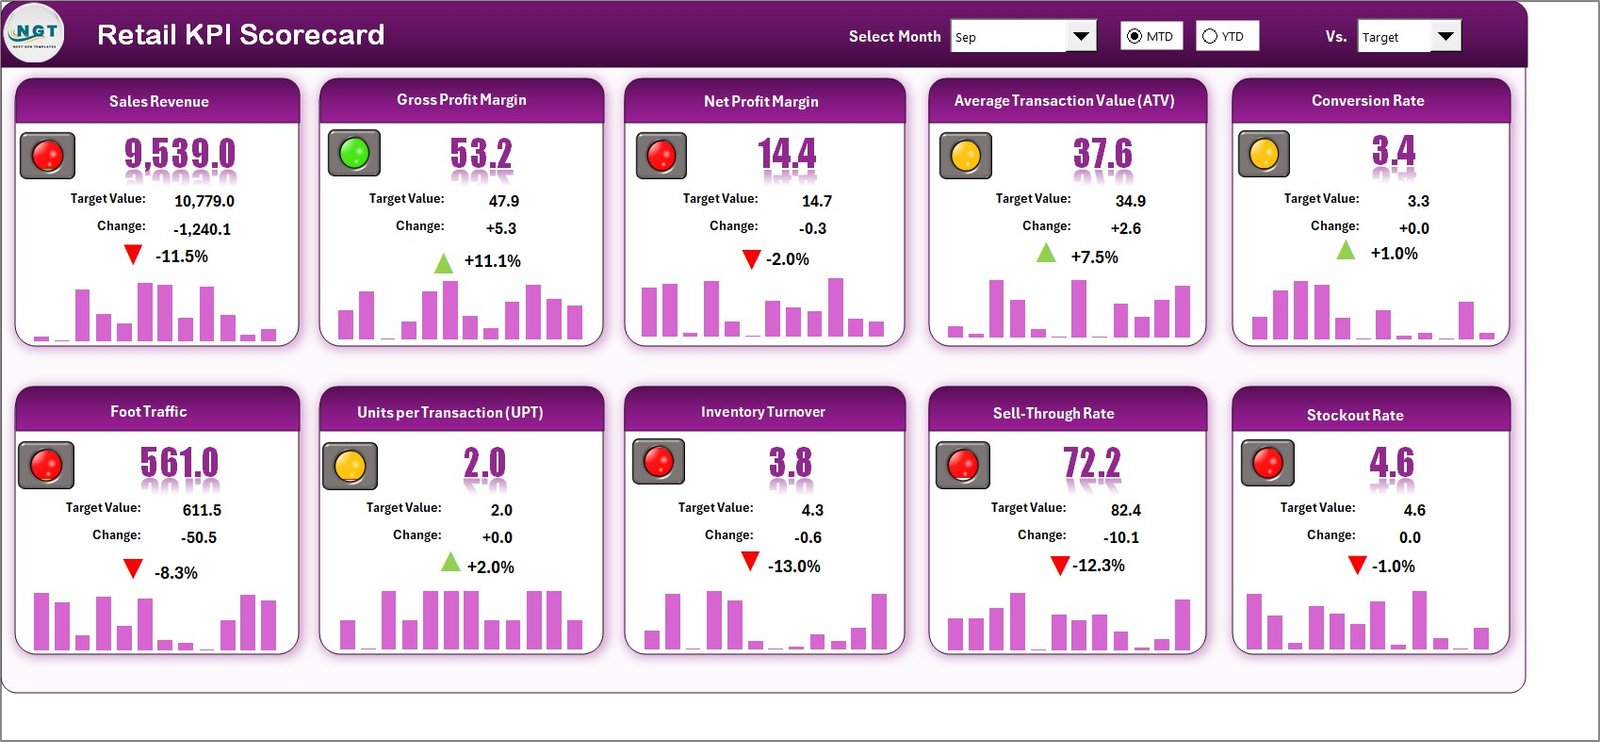Click the green status light on Gross Profit Margin
Viewport: 1600px width, 742px height.
(354, 153)
